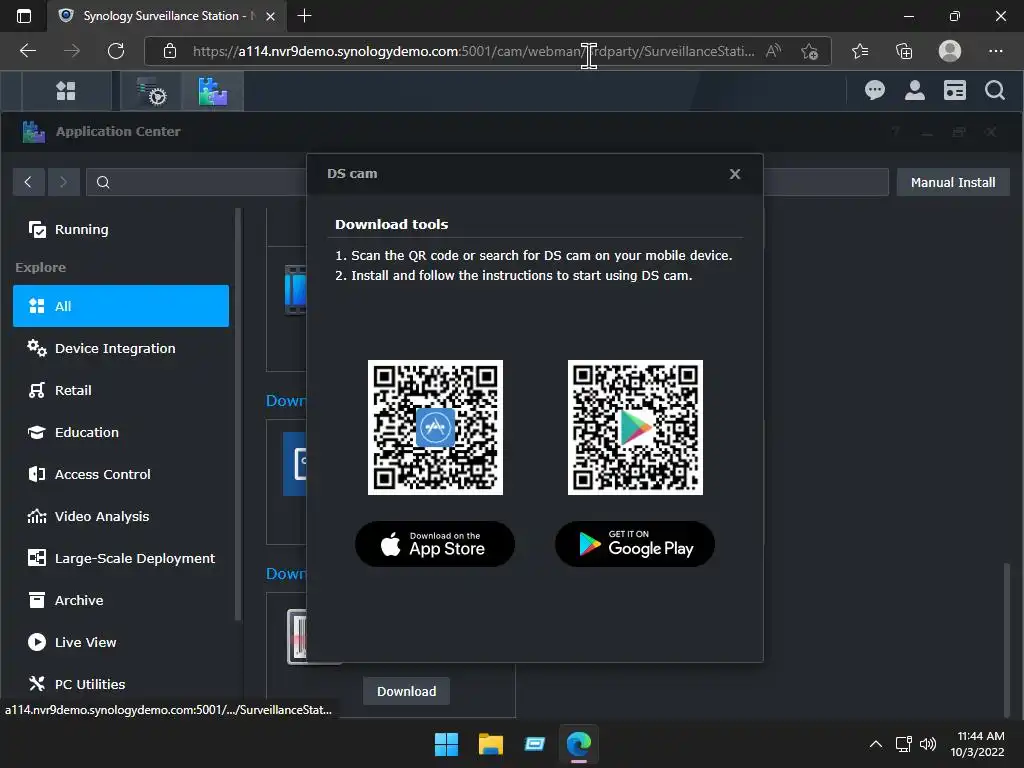Image resolution: width=1024 pixels, height=768 pixels.
Task: Select the All category
Action: [121, 306]
